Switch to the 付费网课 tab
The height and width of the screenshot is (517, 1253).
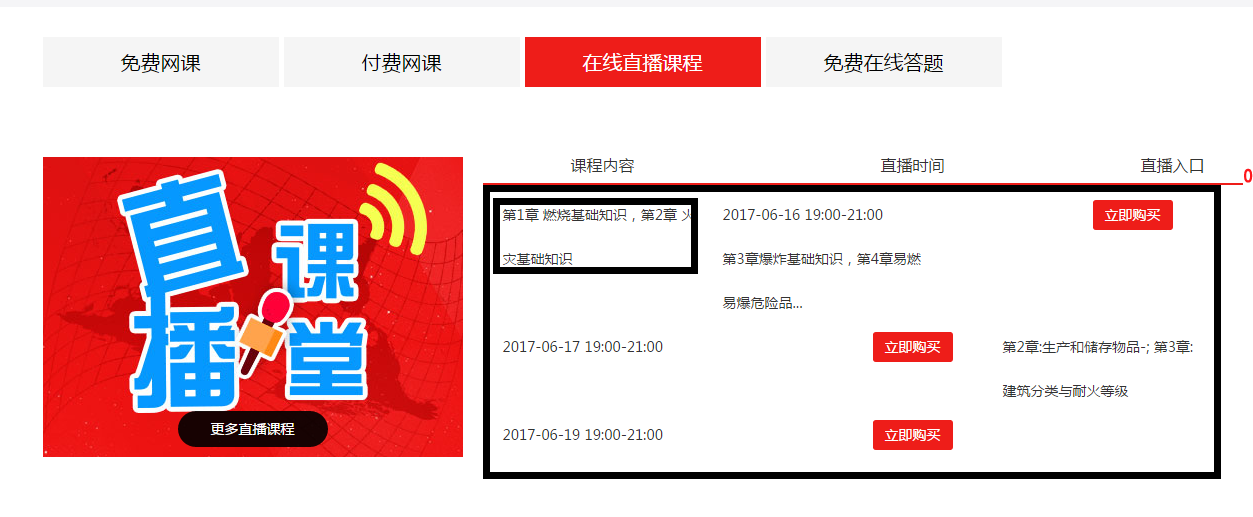(402, 62)
